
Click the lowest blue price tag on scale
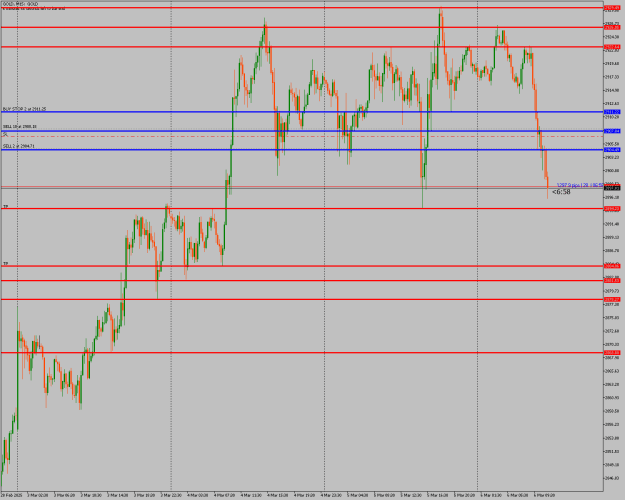coord(612,150)
